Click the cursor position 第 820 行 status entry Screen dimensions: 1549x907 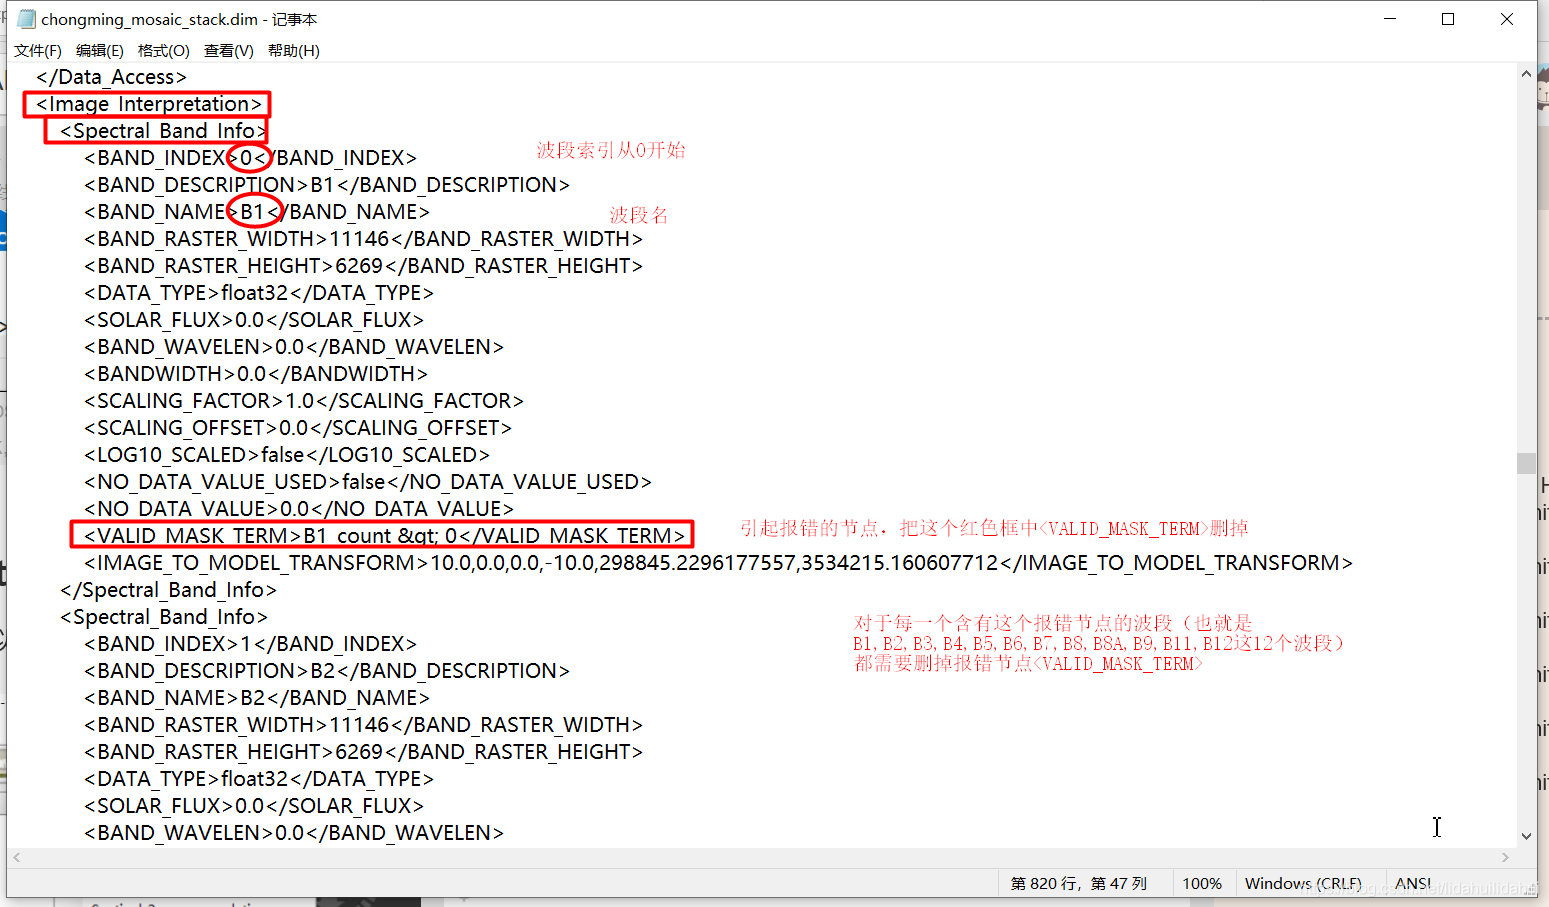[1078, 883]
